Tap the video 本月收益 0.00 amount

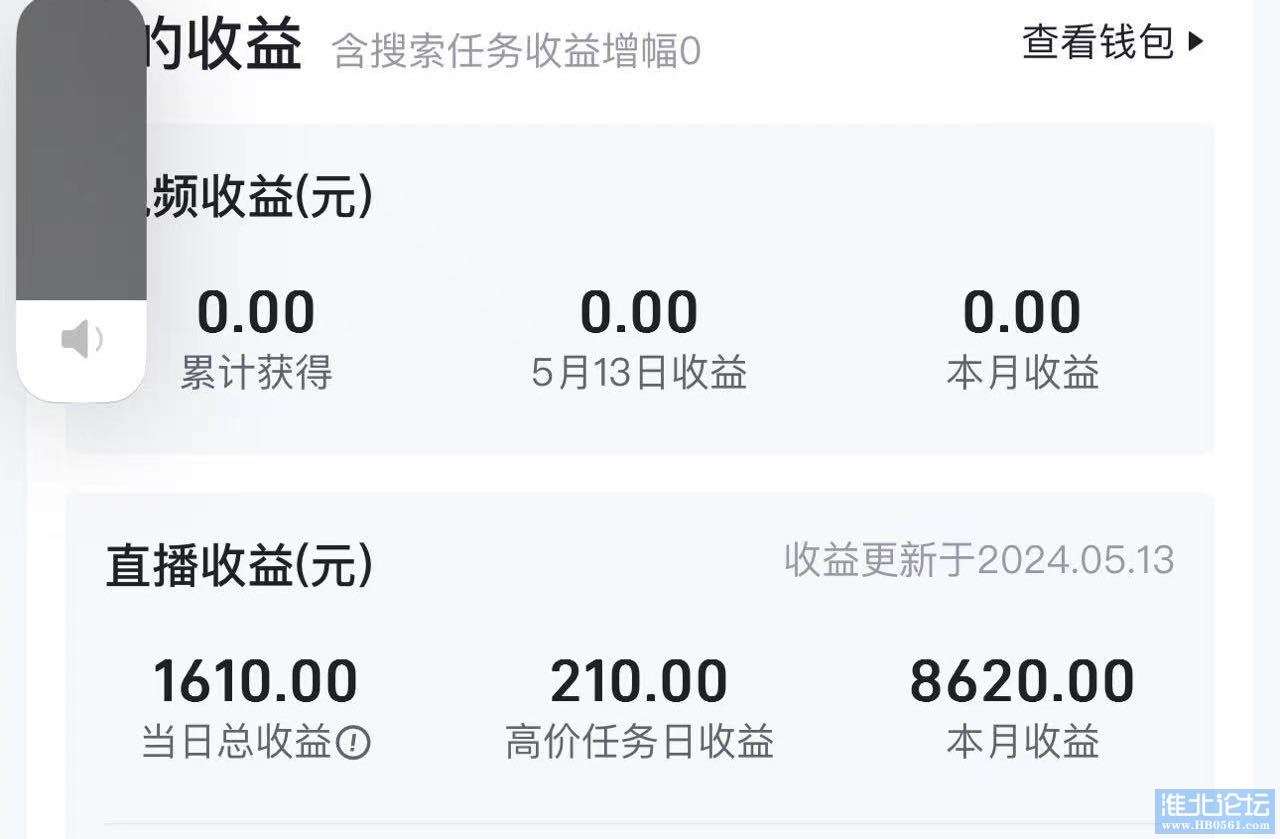tap(1022, 312)
